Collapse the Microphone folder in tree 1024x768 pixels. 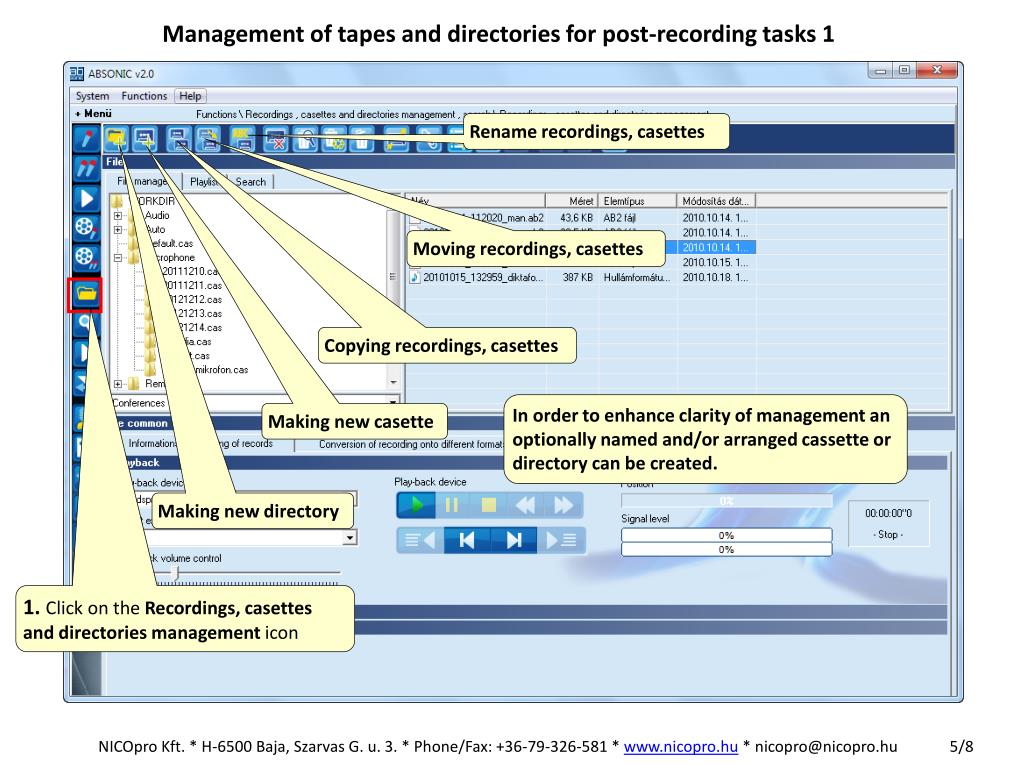coord(118,257)
